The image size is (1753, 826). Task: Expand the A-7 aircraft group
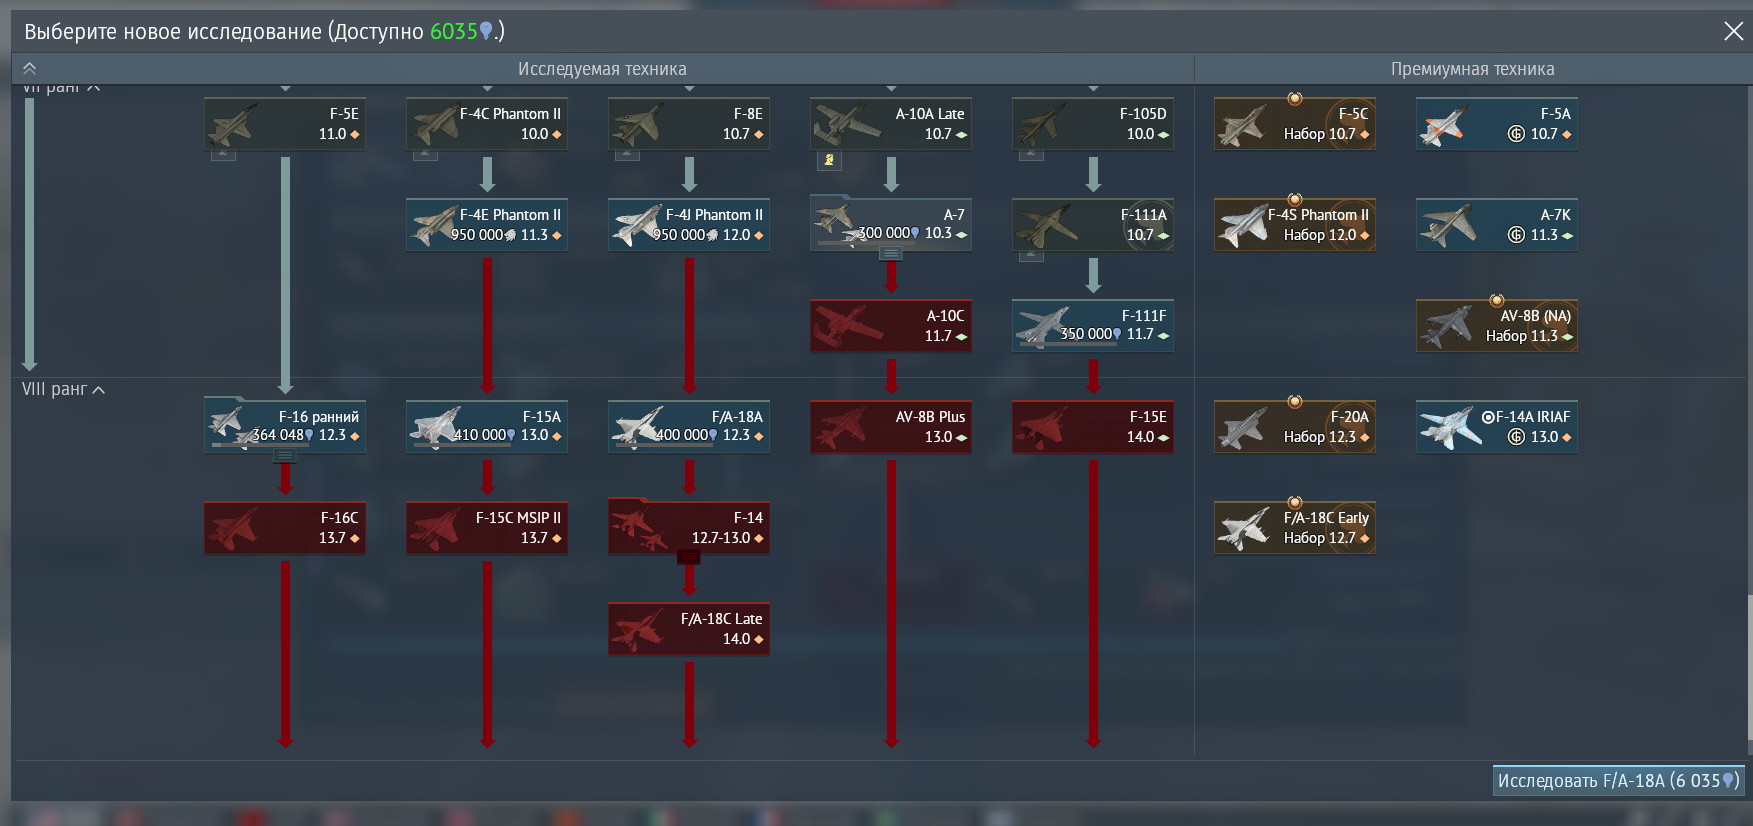tap(891, 254)
